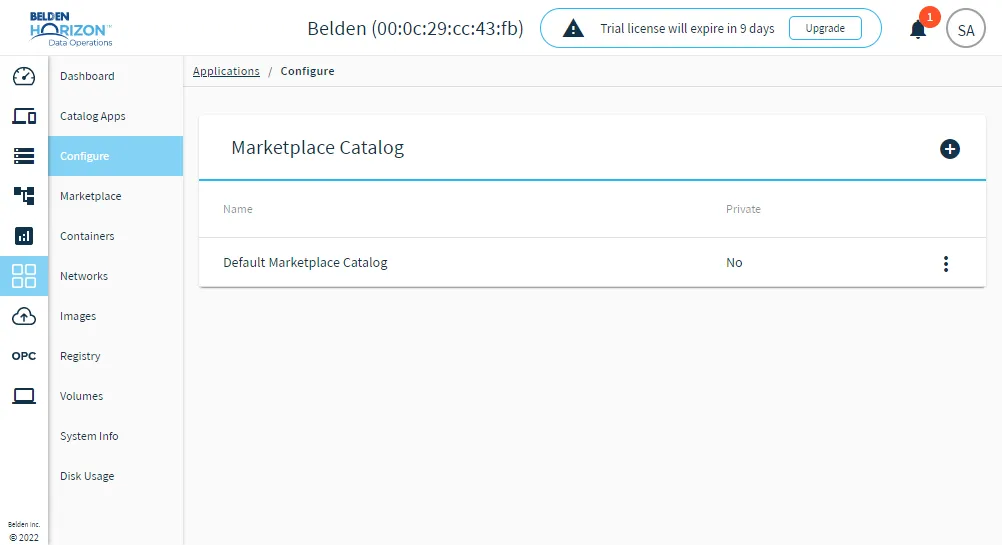
Task: Open the laptop icon in left rail
Action: coord(24,396)
